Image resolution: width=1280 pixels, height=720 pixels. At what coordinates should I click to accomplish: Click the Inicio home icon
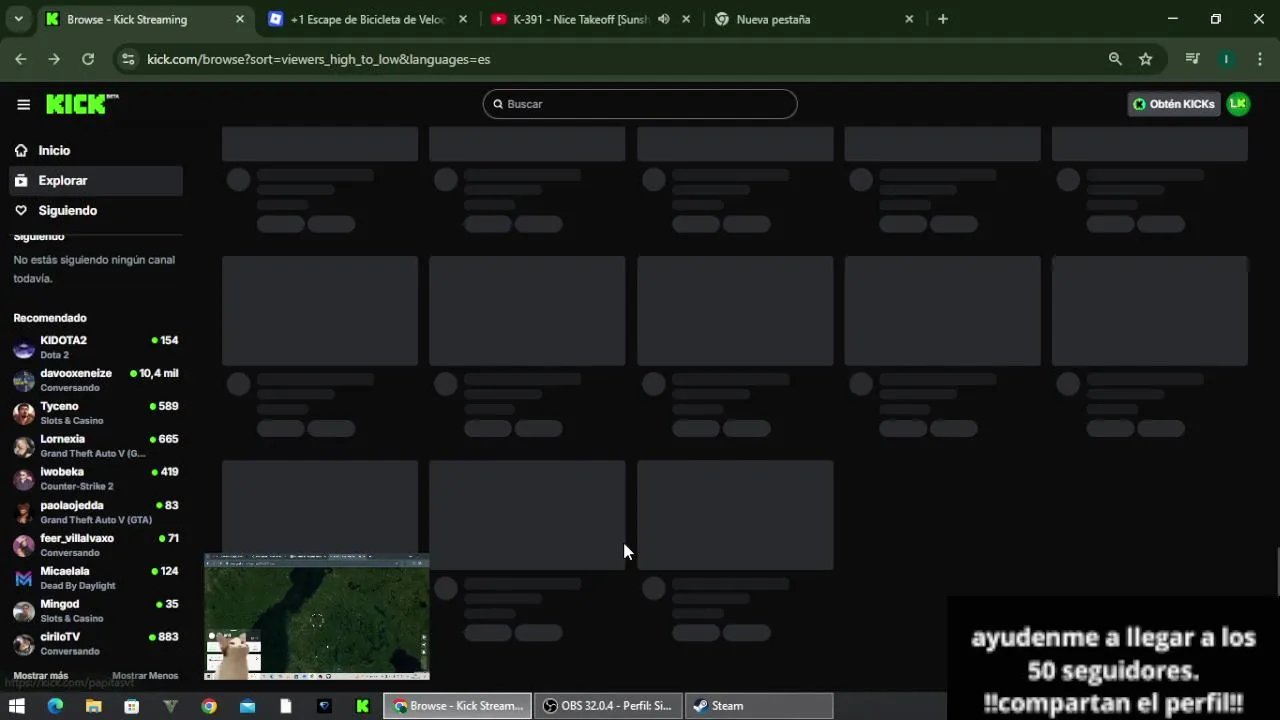tap(21, 150)
